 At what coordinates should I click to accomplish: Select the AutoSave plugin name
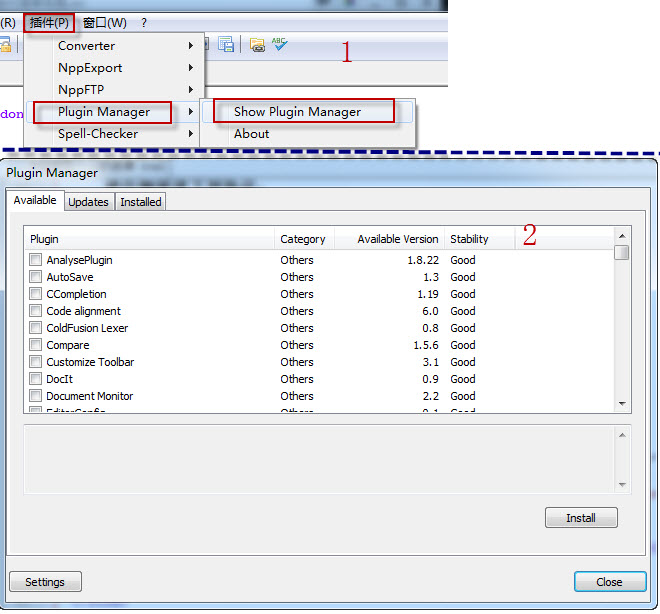click(x=70, y=277)
